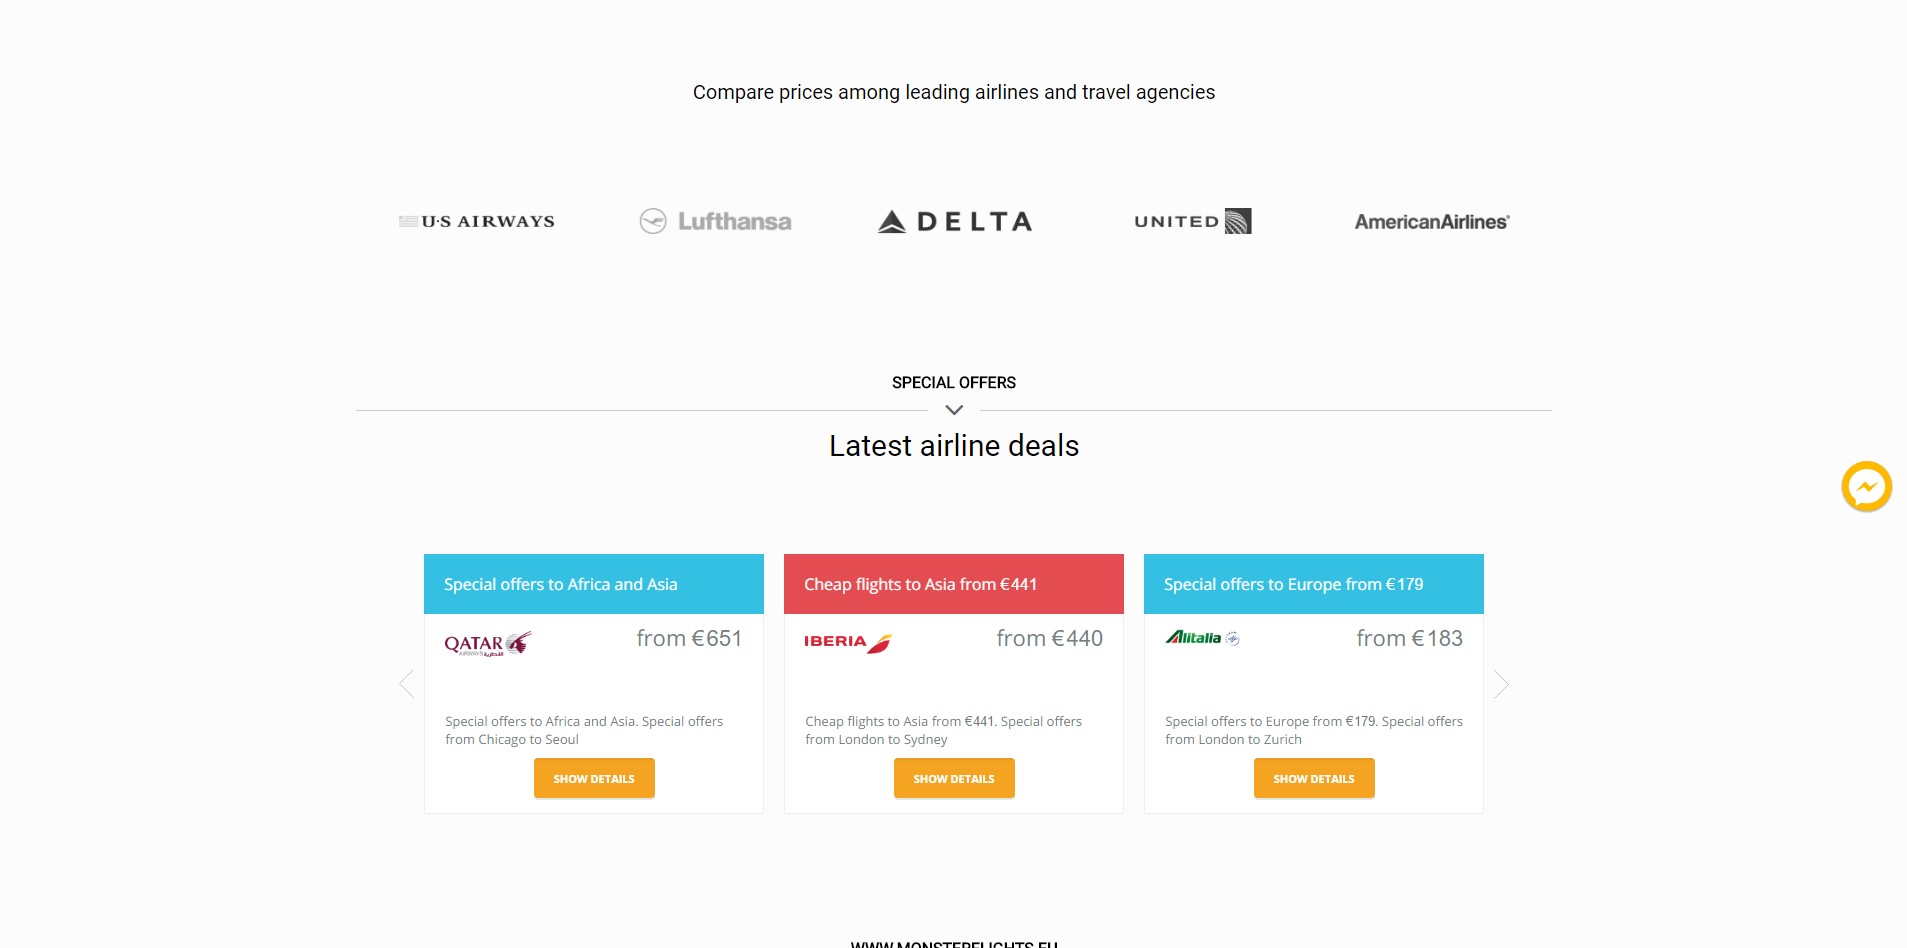Show details for Iberia Asia flights offer
This screenshot has width=1907, height=948.
(954, 778)
